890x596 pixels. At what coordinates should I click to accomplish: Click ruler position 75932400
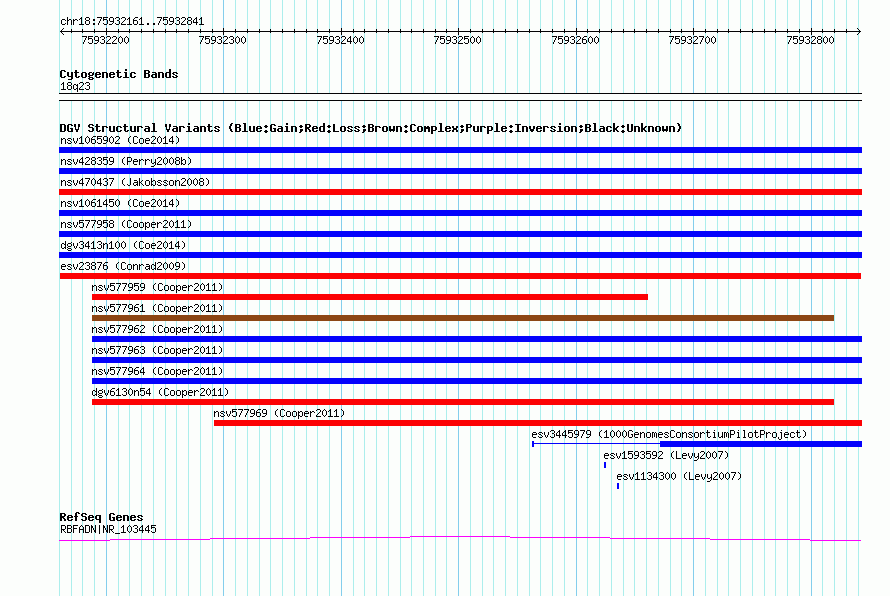[x=341, y=40]
